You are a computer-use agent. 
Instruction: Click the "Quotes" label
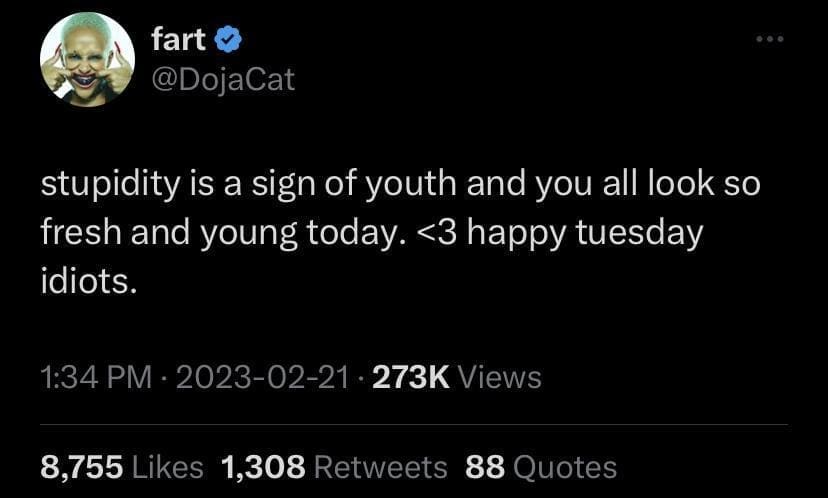[x=567, y=466]
